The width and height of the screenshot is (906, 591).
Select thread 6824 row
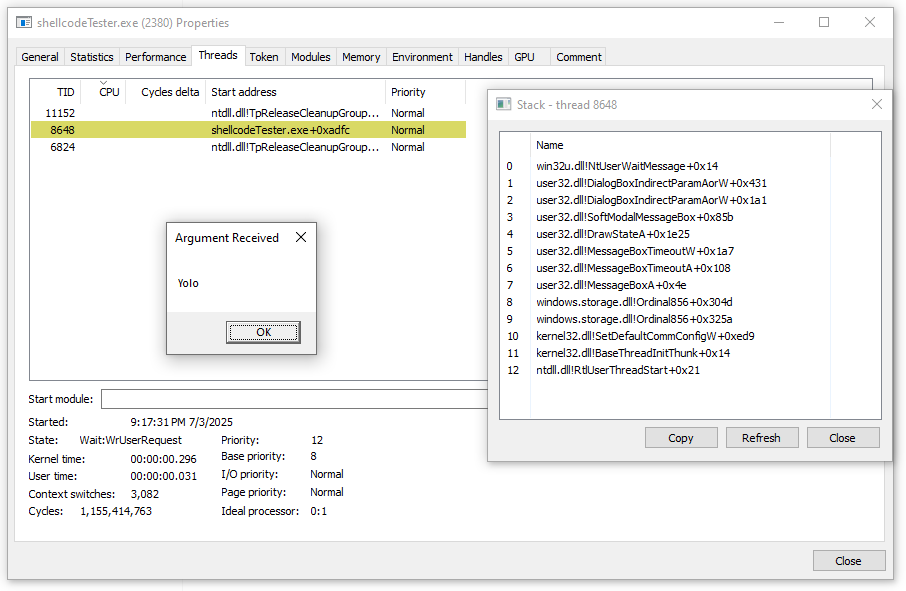point(248,147)
